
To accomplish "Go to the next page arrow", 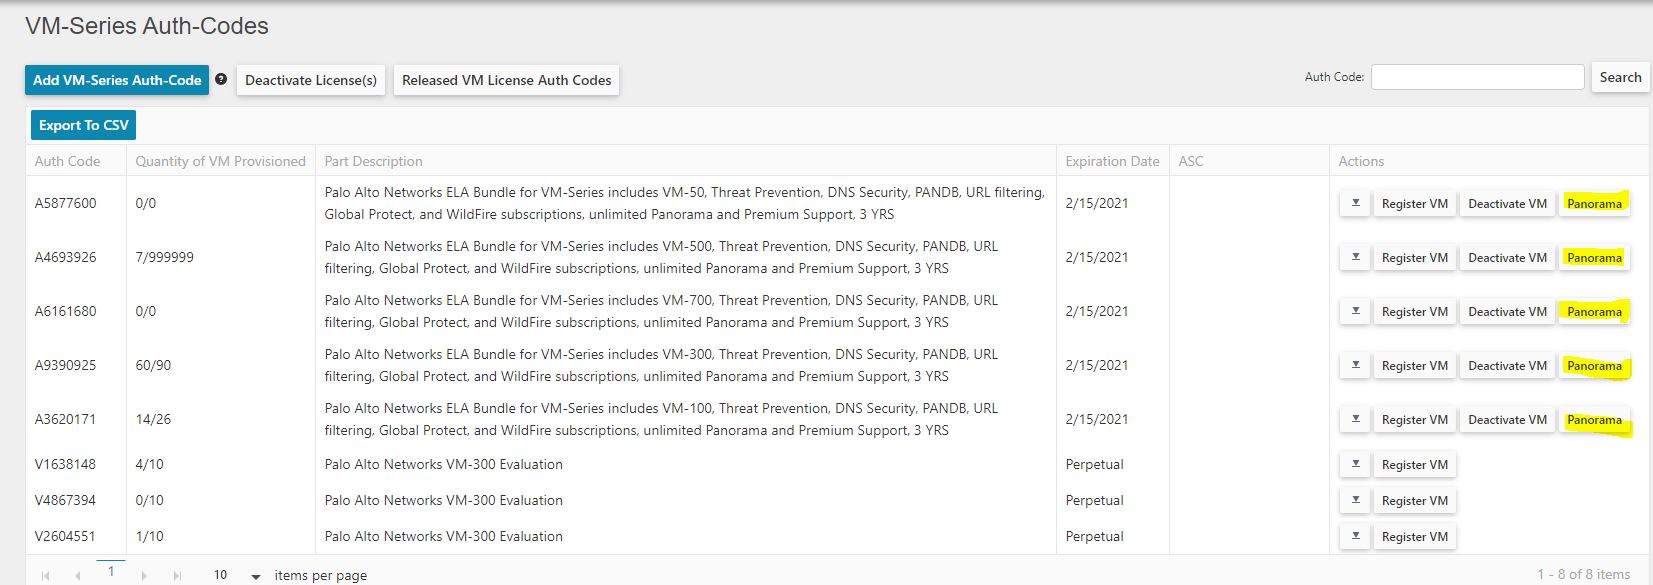I will coord(144,576).
